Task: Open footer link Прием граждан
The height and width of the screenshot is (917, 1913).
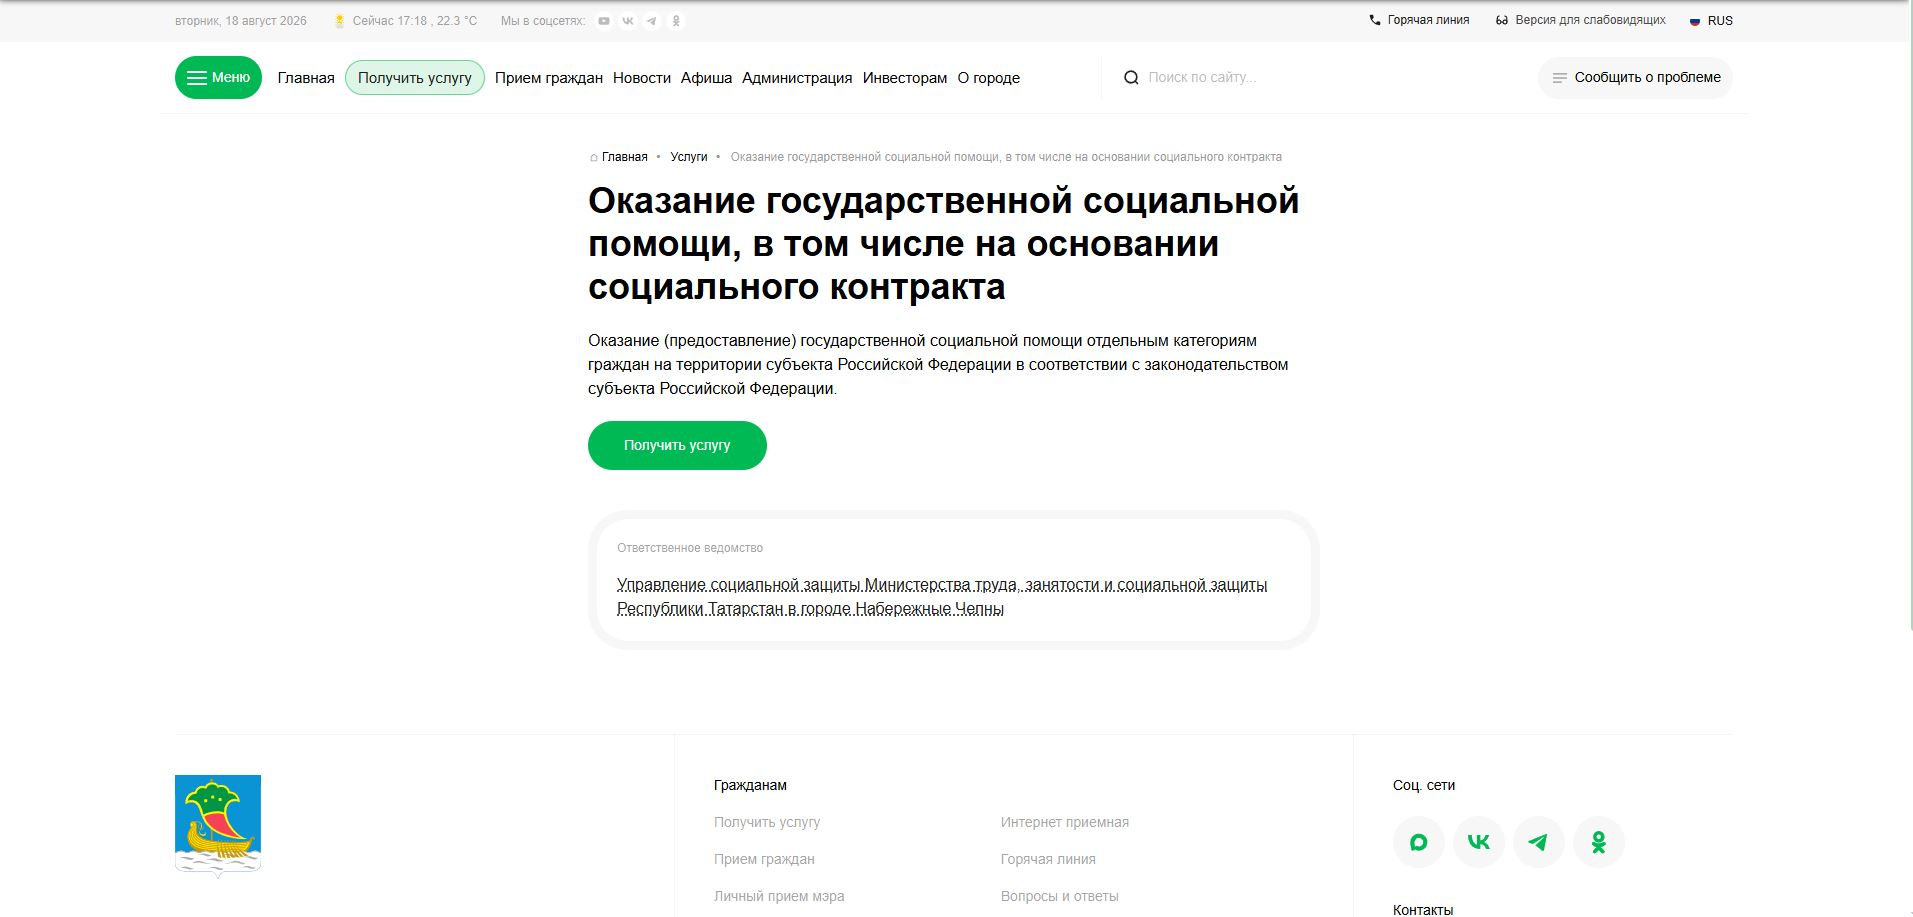Action: coord(764,859)
